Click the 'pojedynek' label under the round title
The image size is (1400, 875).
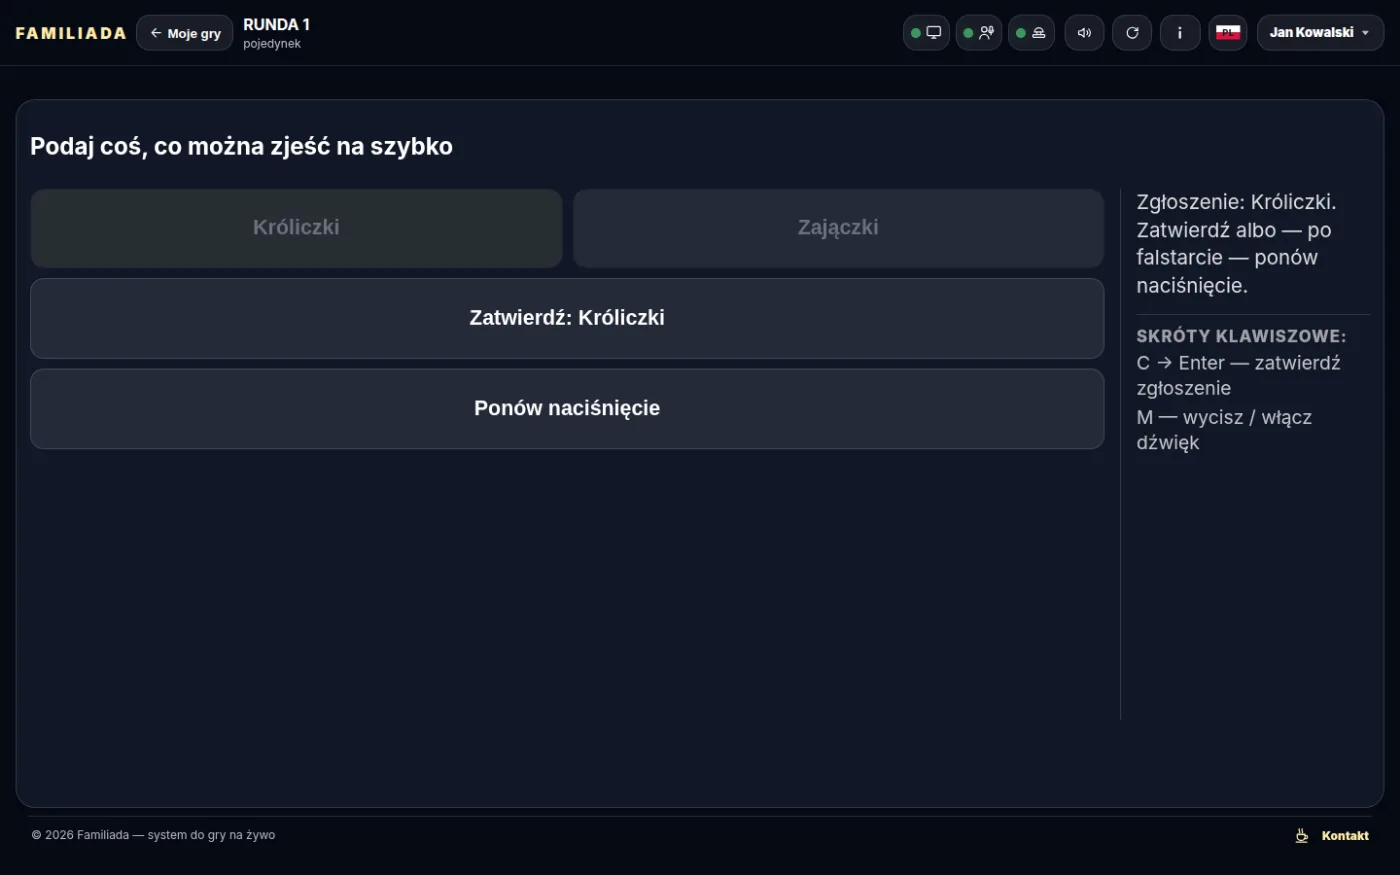(272, 44)
